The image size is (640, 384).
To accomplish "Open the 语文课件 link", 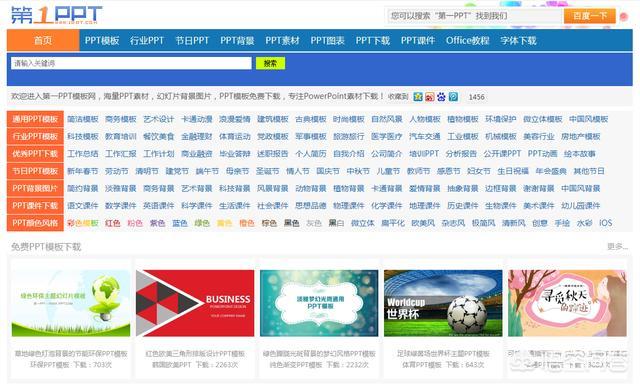I will click(83, 206).
